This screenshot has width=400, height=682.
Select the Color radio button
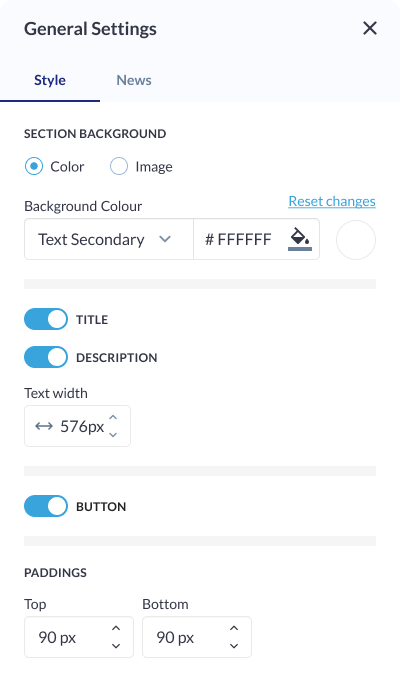(34, 166)
